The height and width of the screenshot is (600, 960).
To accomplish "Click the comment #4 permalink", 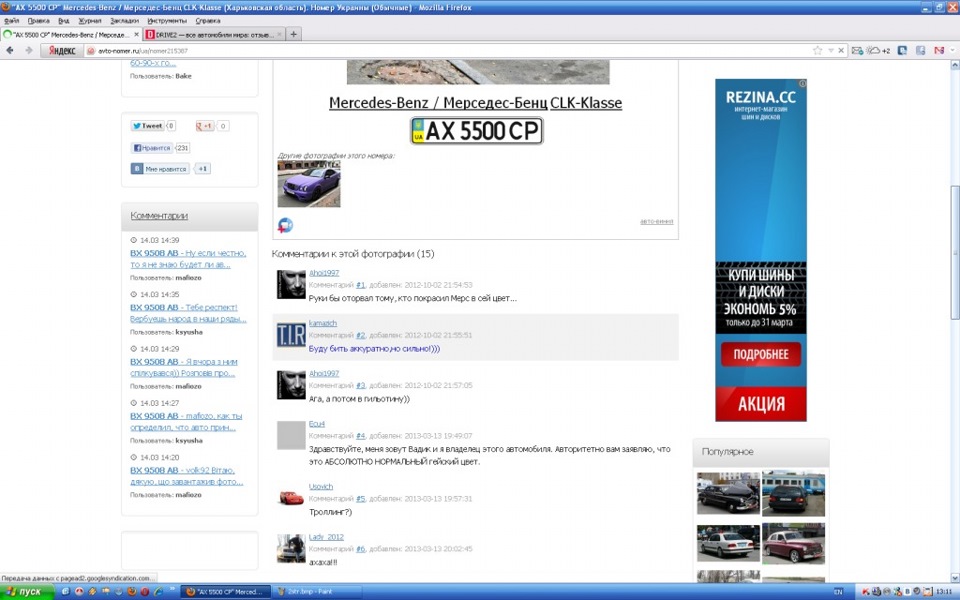I will 361,436.
